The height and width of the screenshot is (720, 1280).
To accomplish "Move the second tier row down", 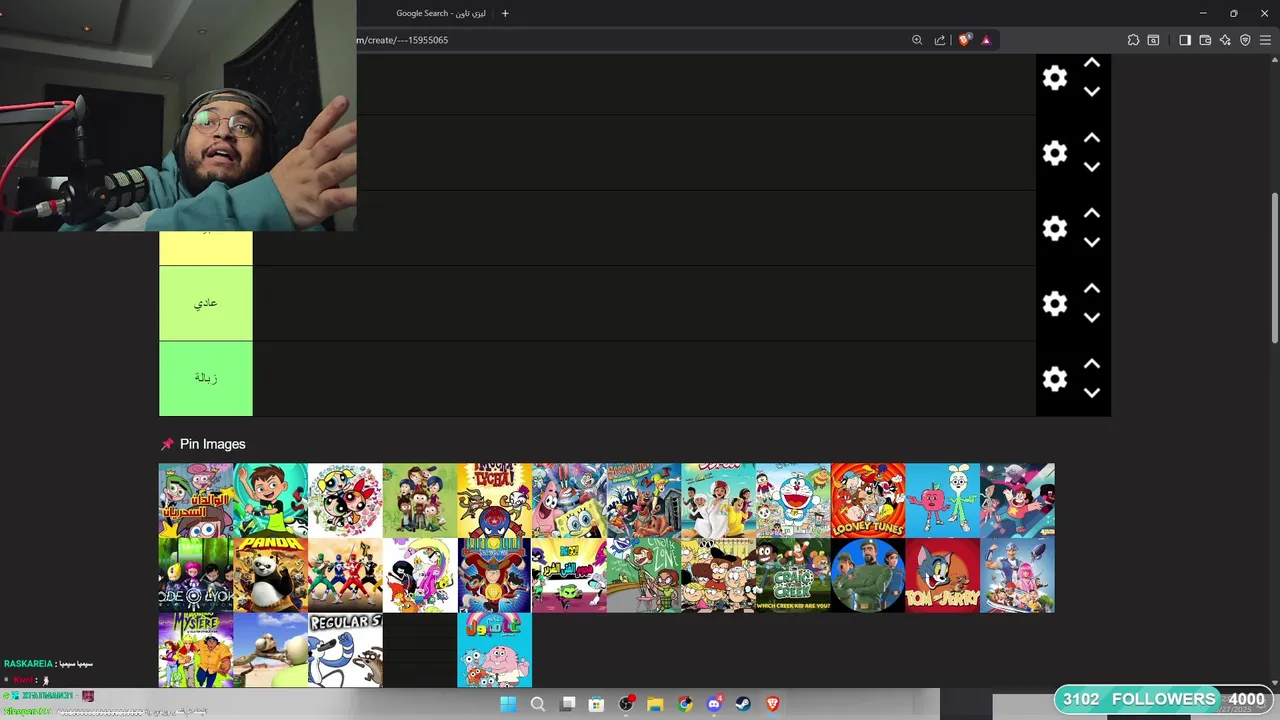I will coord(1092,167).
